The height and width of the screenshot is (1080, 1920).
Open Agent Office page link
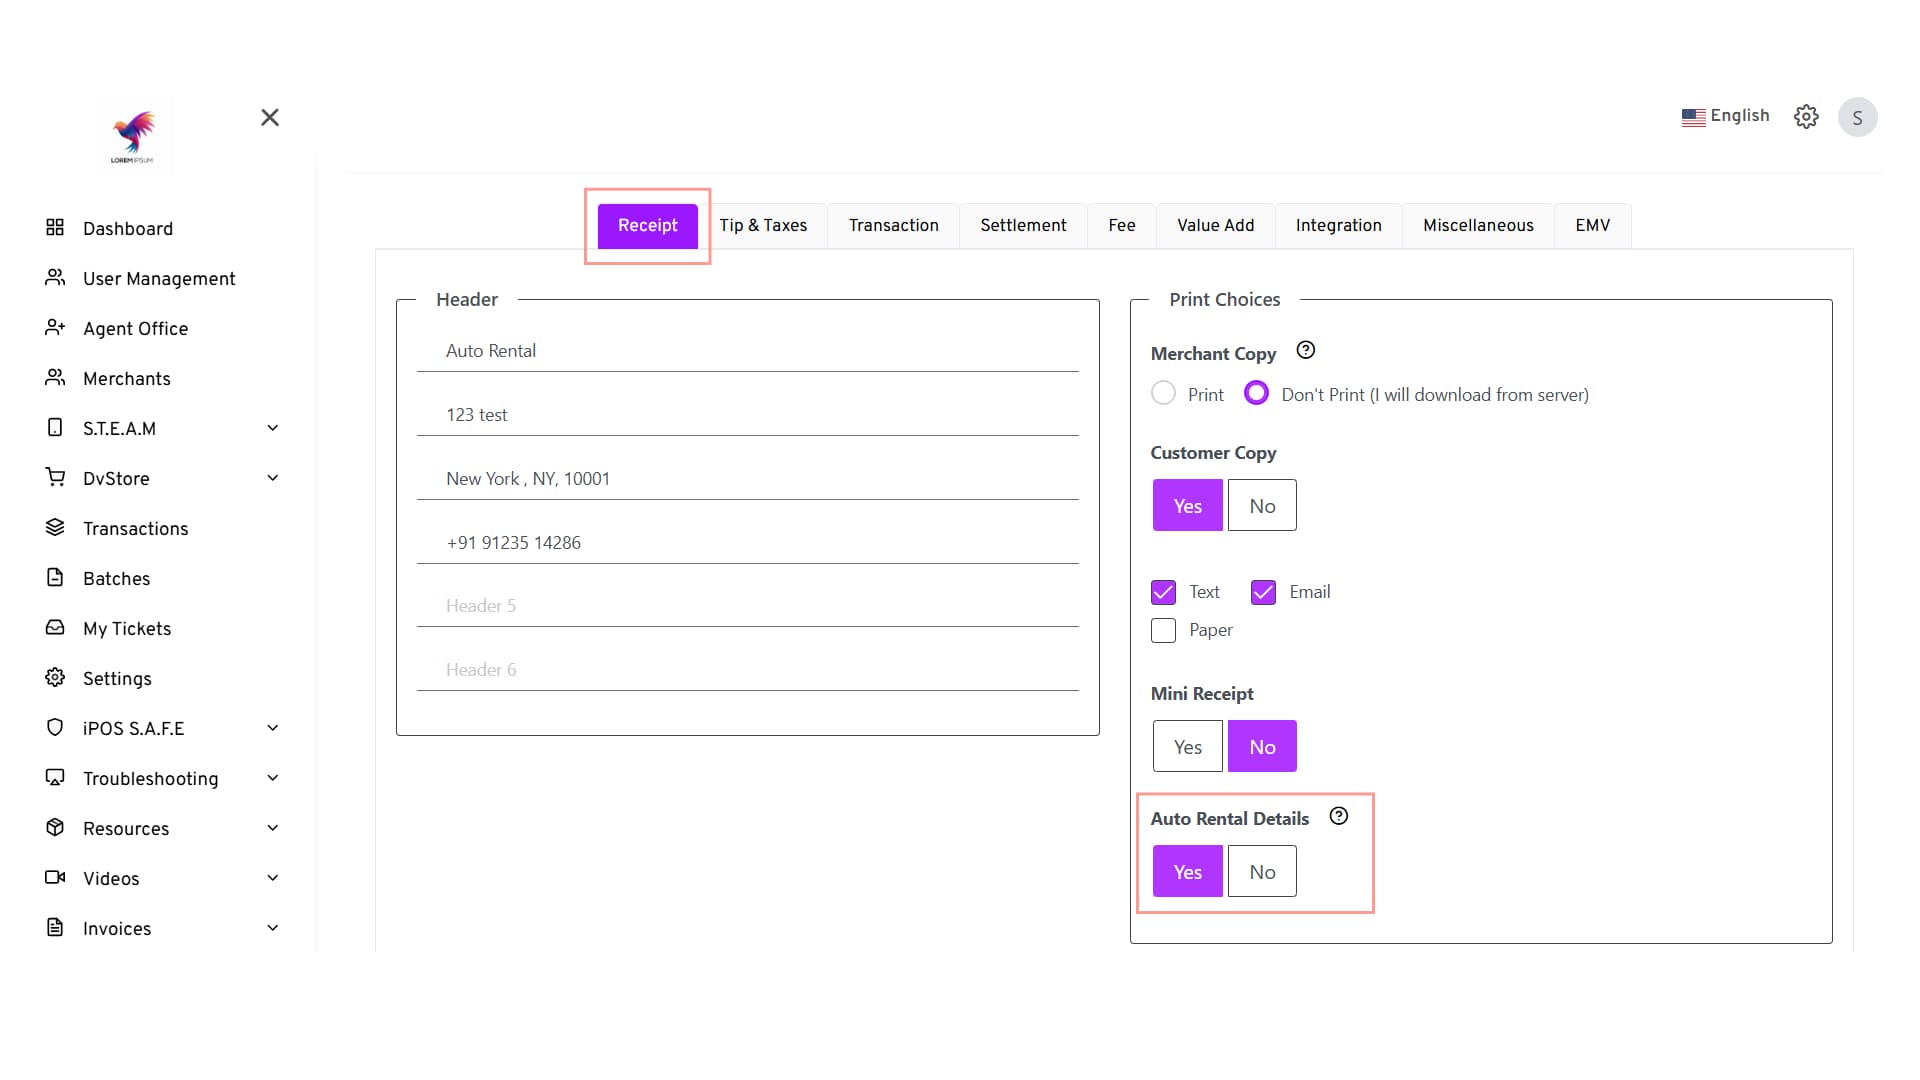point(135,329)
